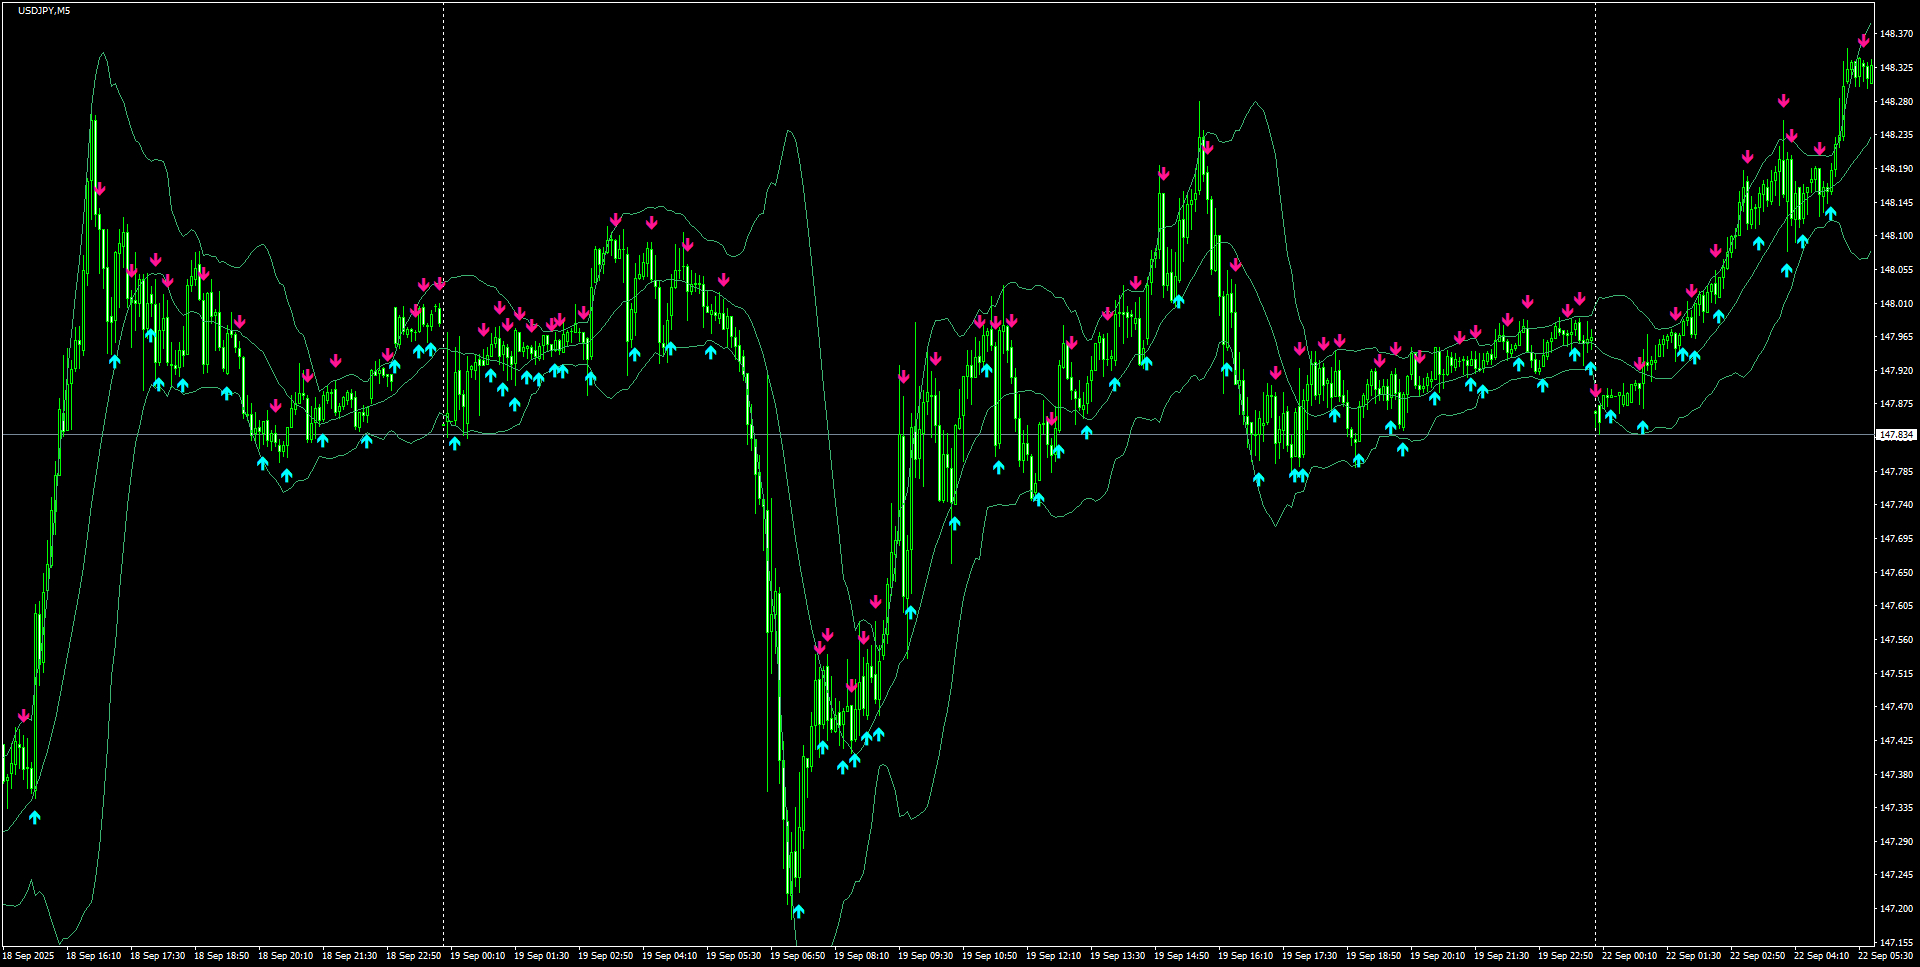Select the pink sell arrow at the top-right peak
The image size is (1920, 967).
pyautogui.click(x=1862, y=42)
